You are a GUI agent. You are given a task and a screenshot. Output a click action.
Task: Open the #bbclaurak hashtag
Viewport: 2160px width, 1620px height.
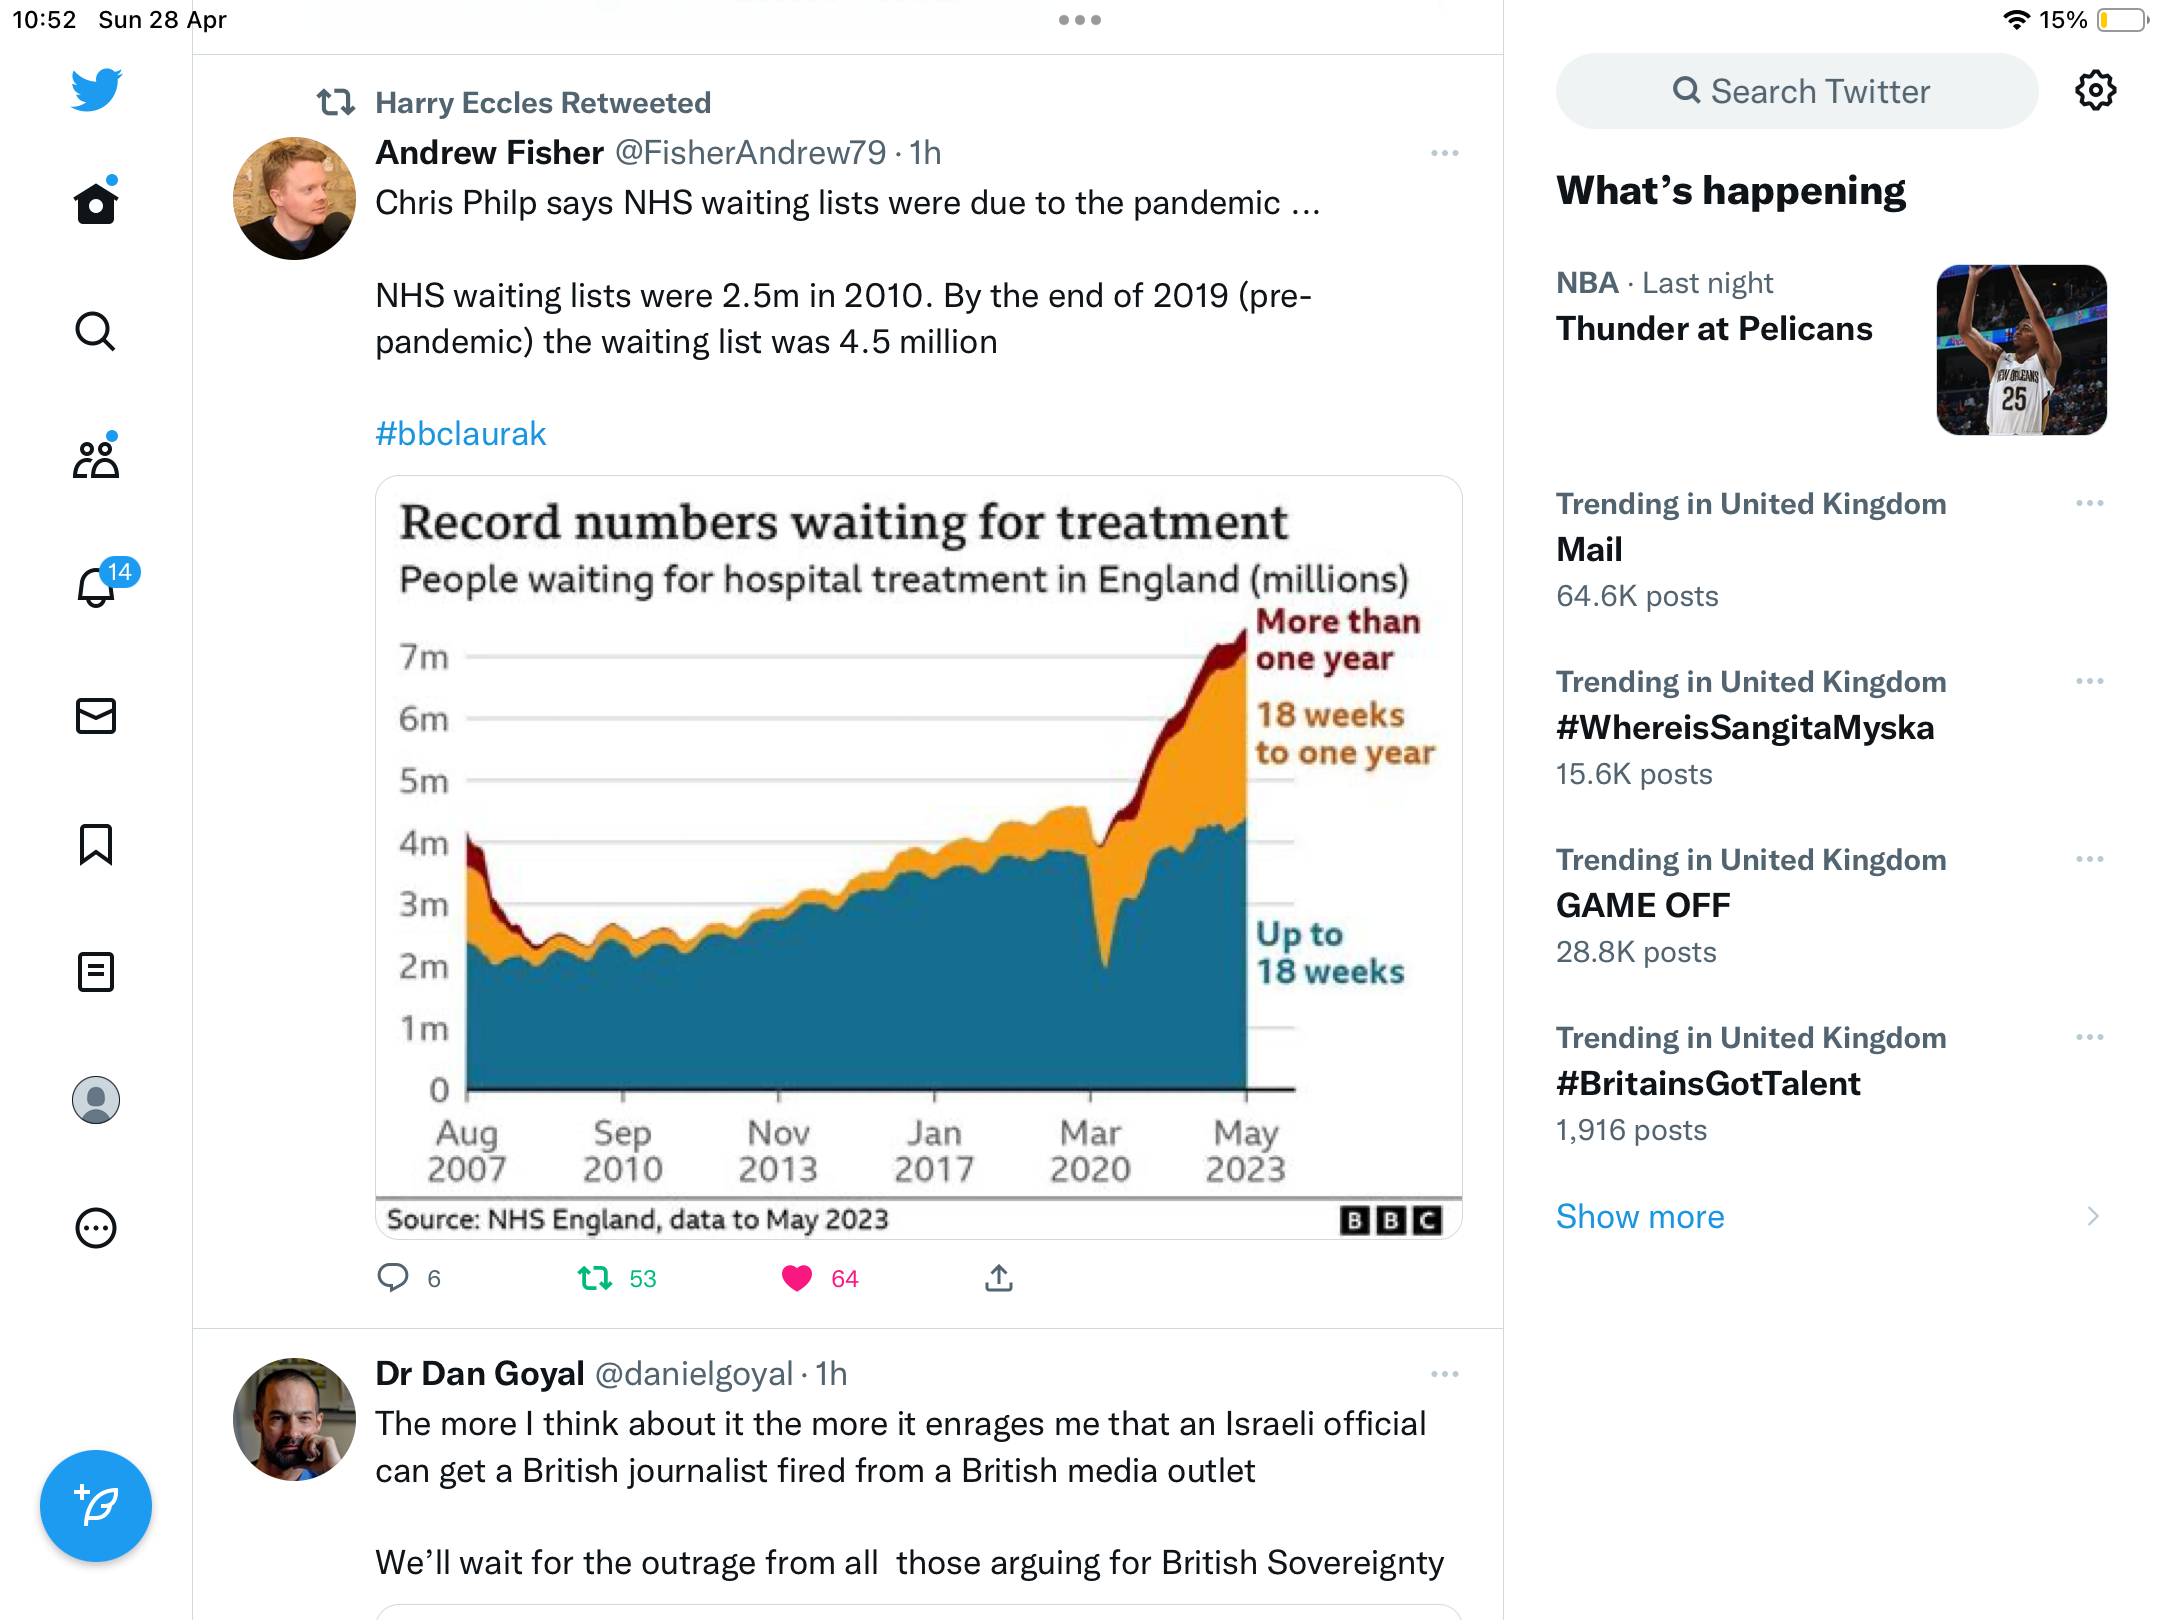[461, 434]
